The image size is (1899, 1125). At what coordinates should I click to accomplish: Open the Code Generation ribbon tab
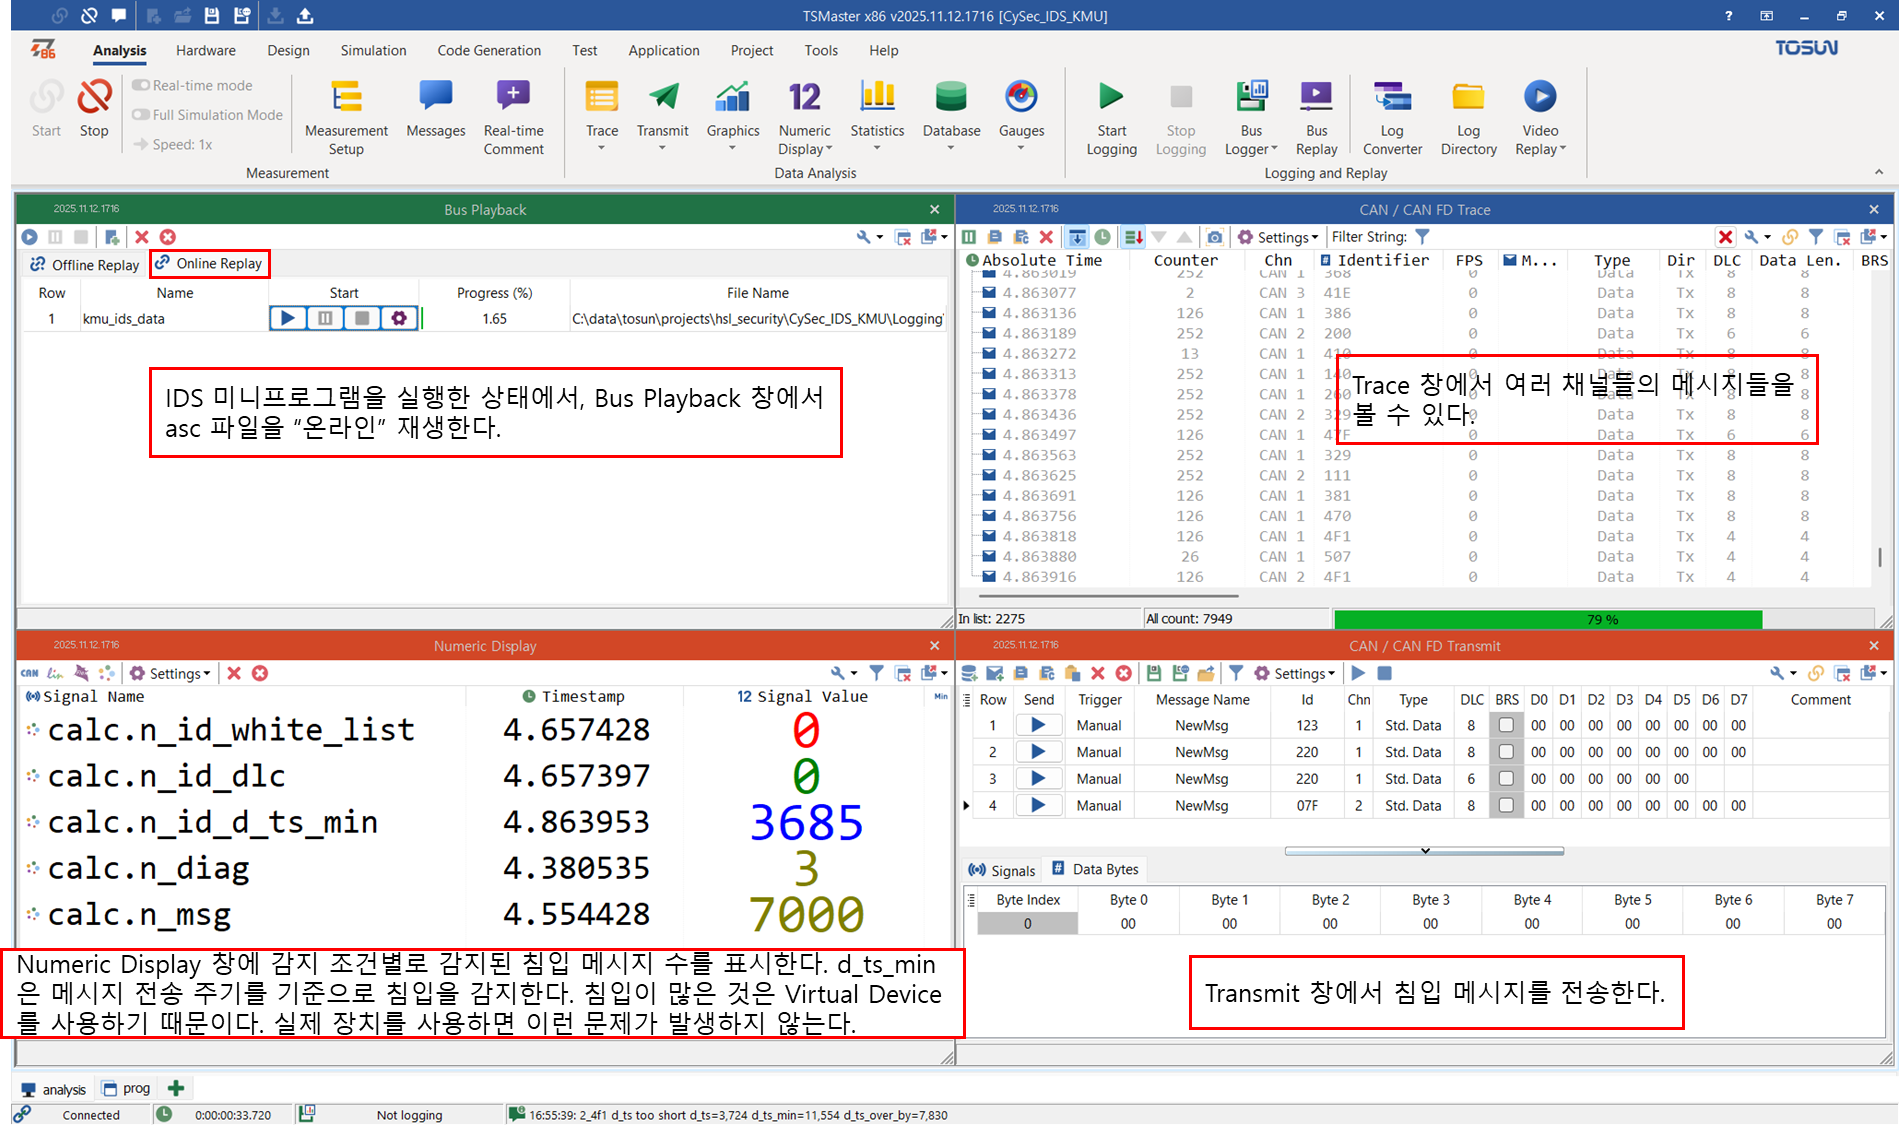click(489, 50)
